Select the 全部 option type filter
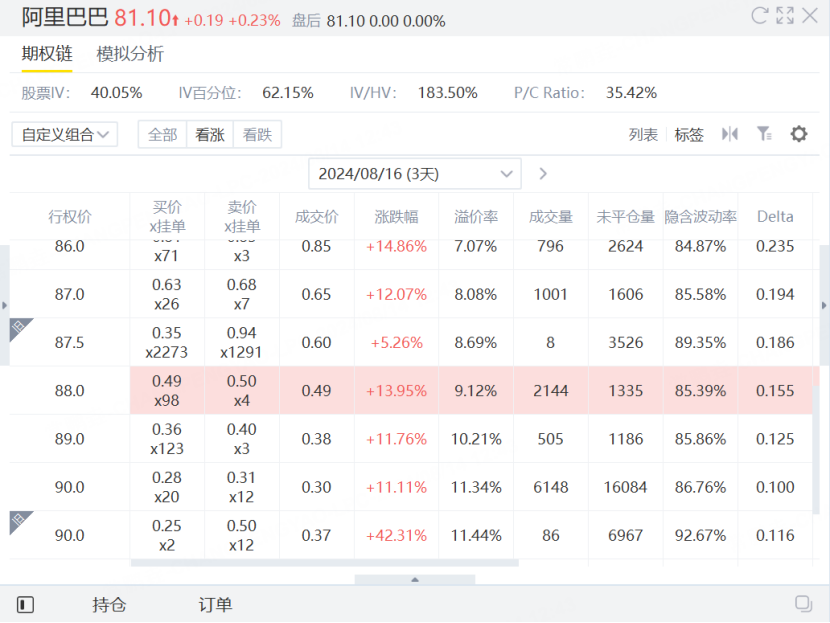Viewport: 830px width, 623px height. pyautogui.click(x=162, y=135)
